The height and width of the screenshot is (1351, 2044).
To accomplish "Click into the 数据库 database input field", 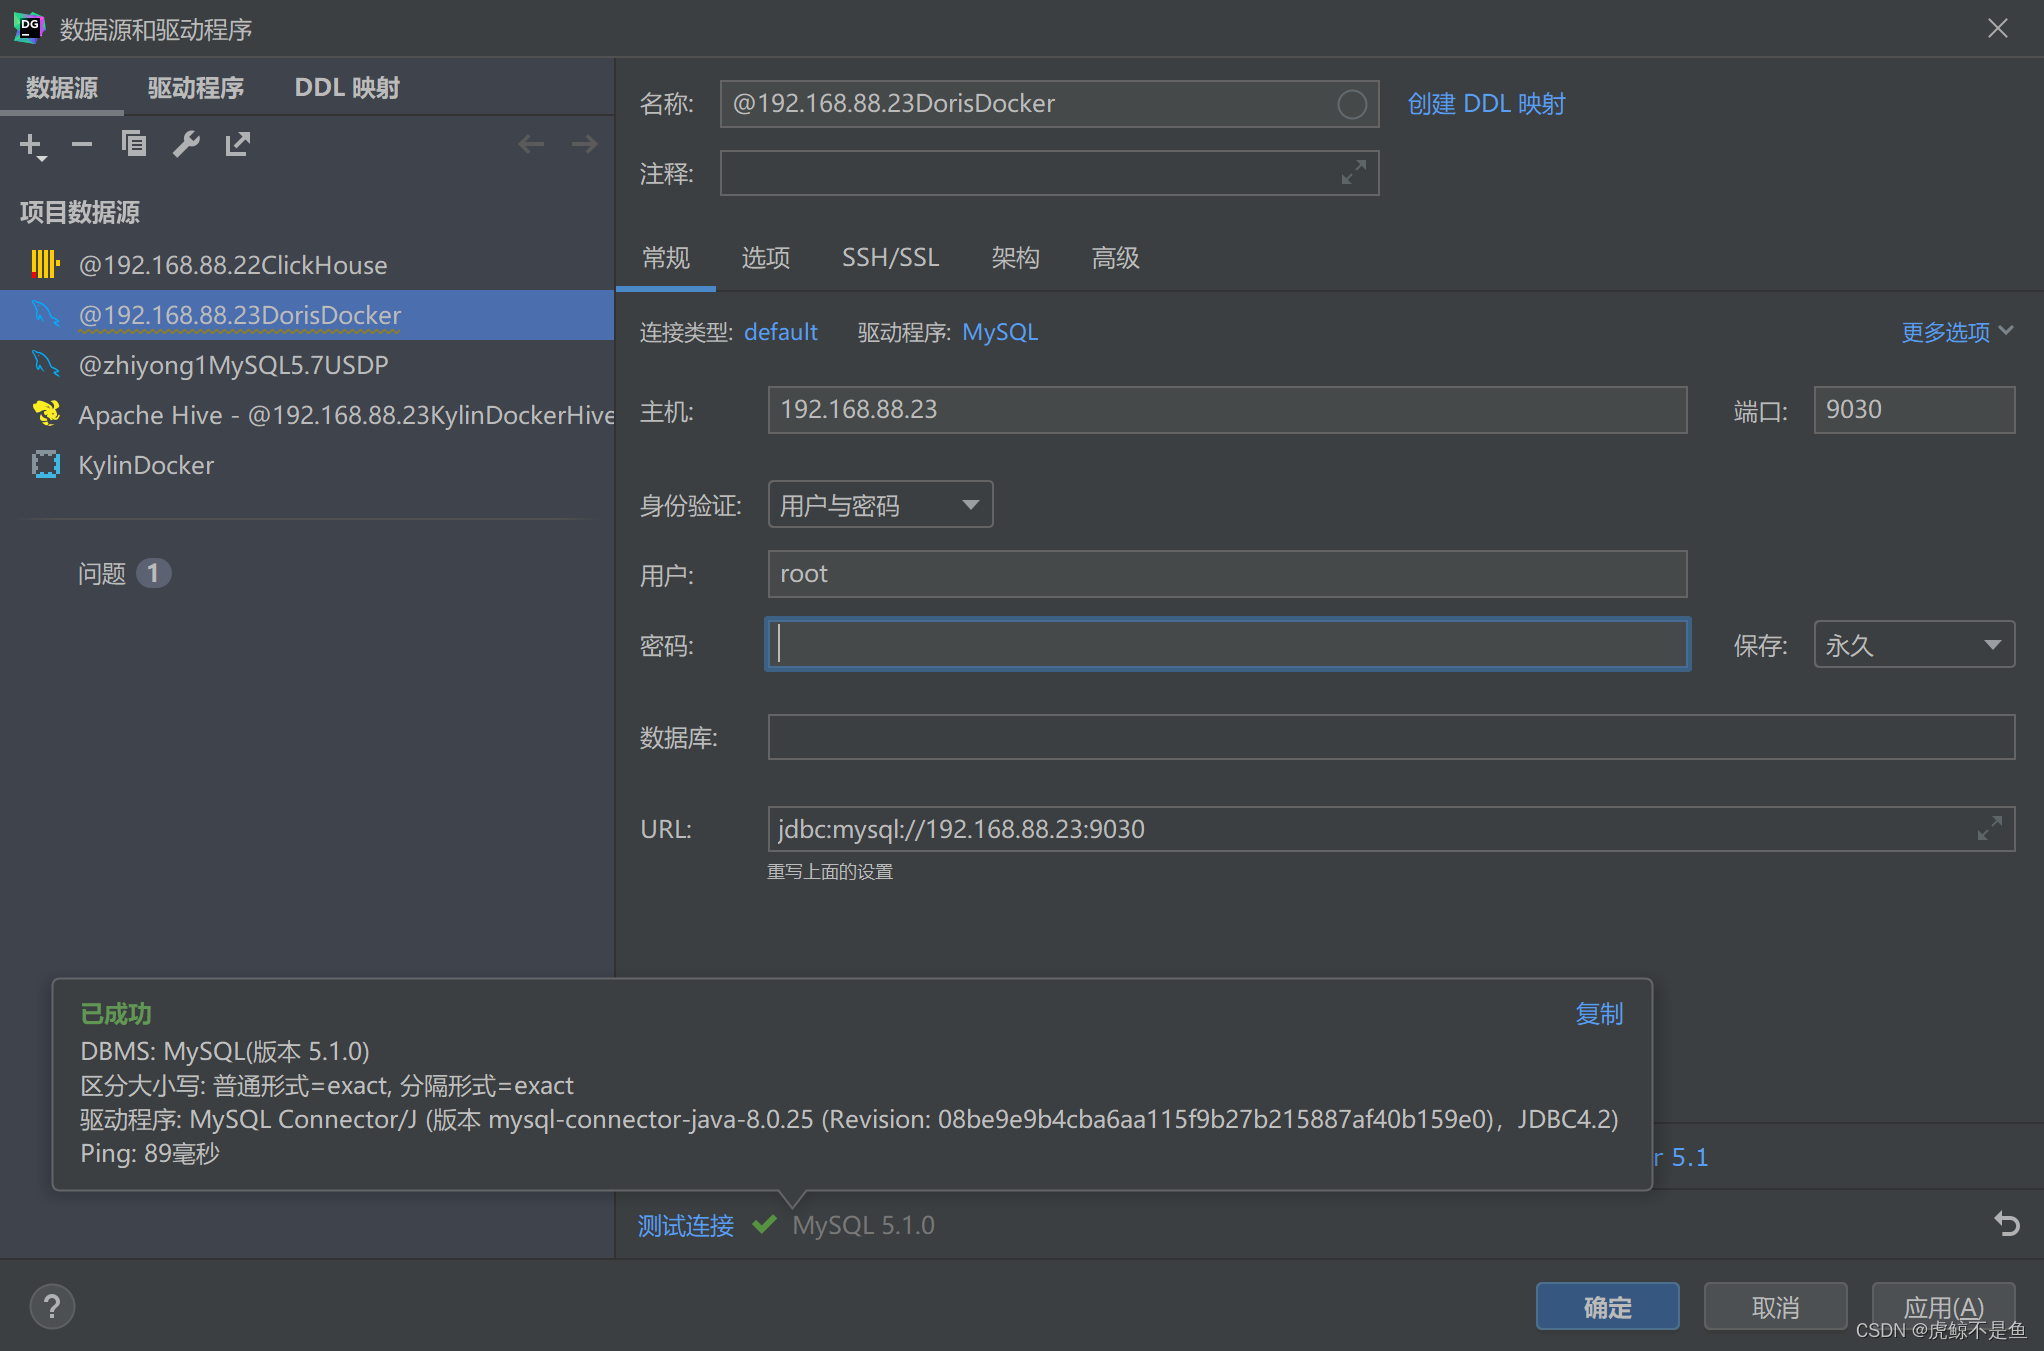I will 1390,737.
